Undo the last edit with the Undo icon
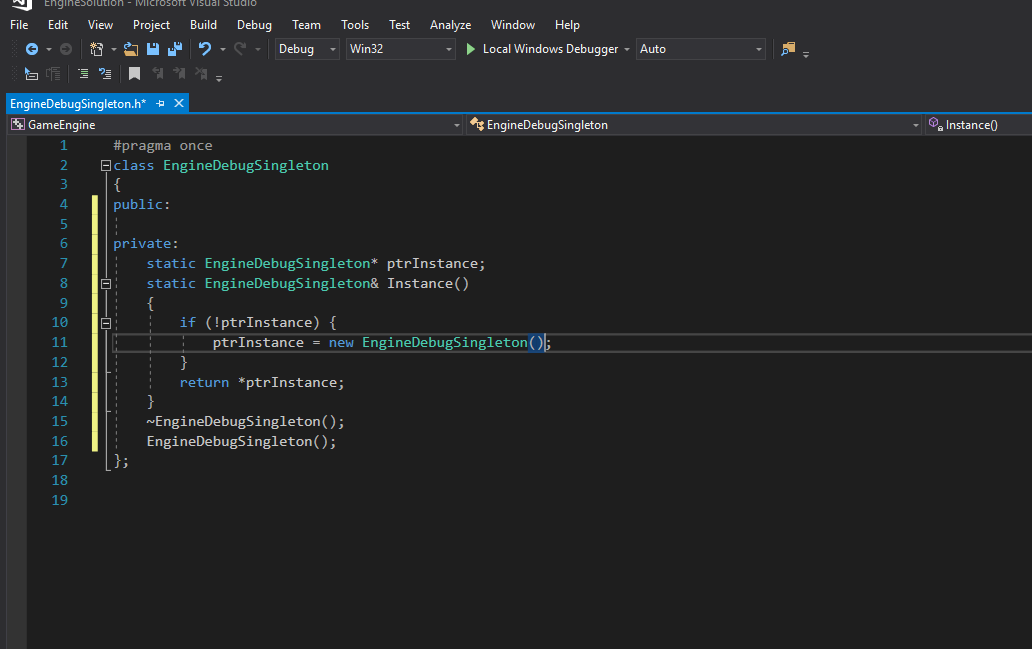 click(x=205, y=48)
